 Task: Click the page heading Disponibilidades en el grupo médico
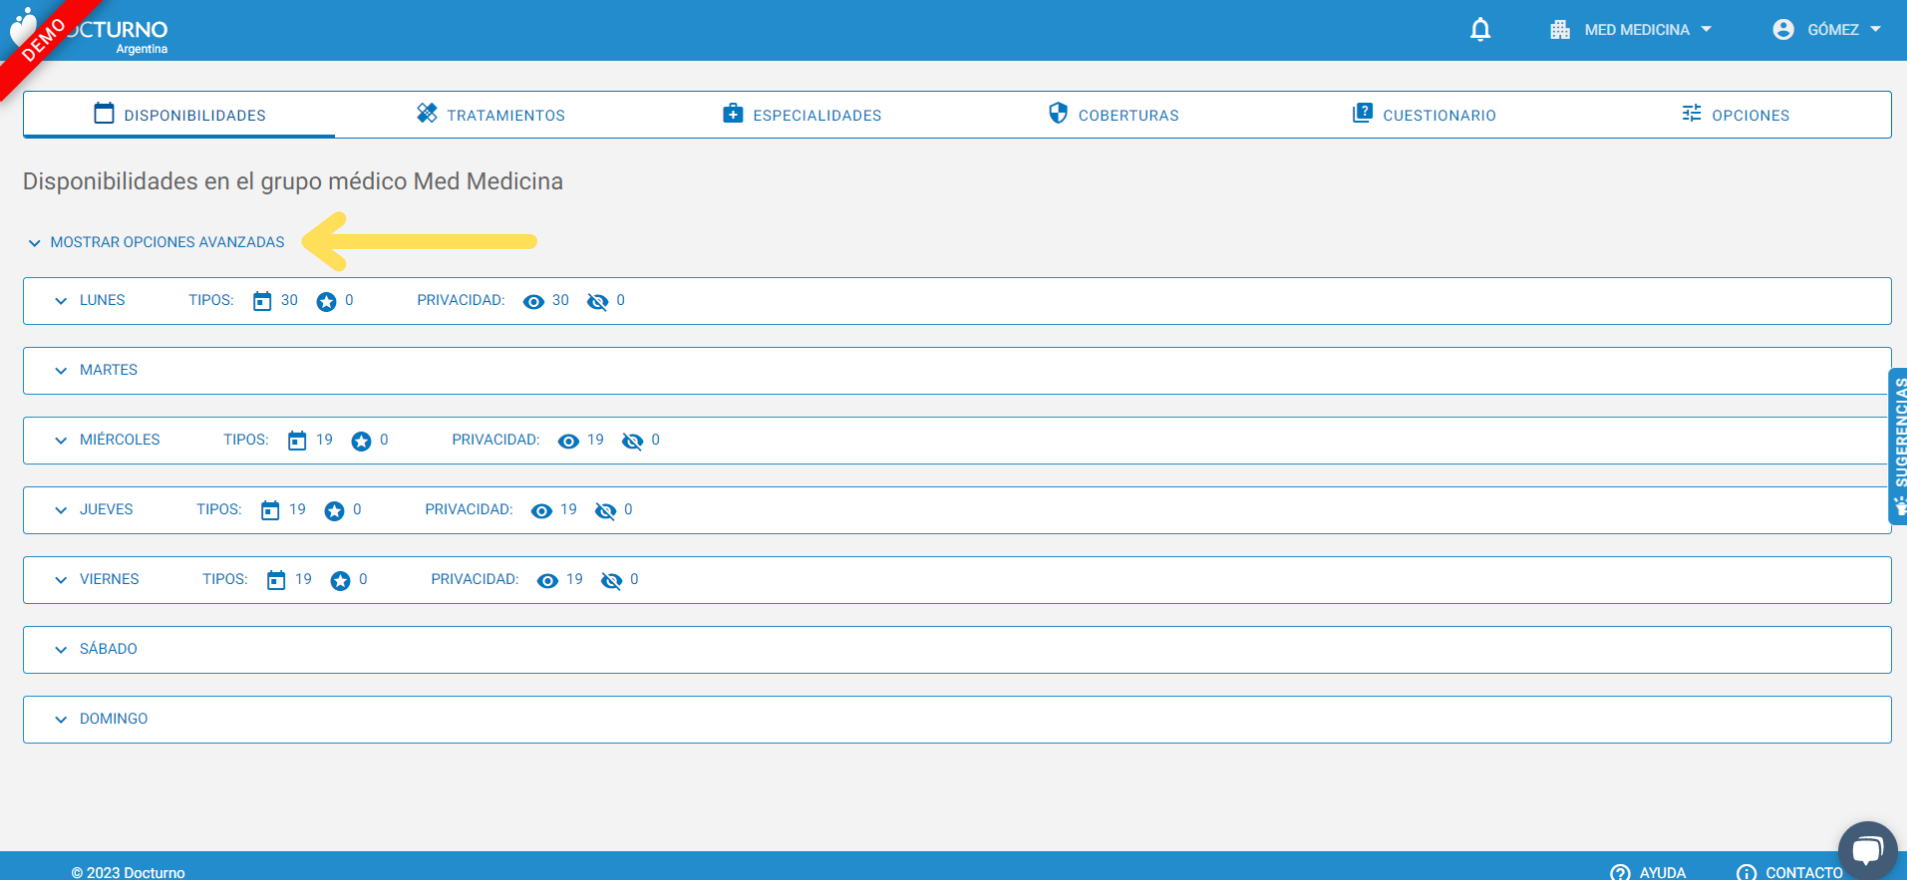[x=293, y=181]
